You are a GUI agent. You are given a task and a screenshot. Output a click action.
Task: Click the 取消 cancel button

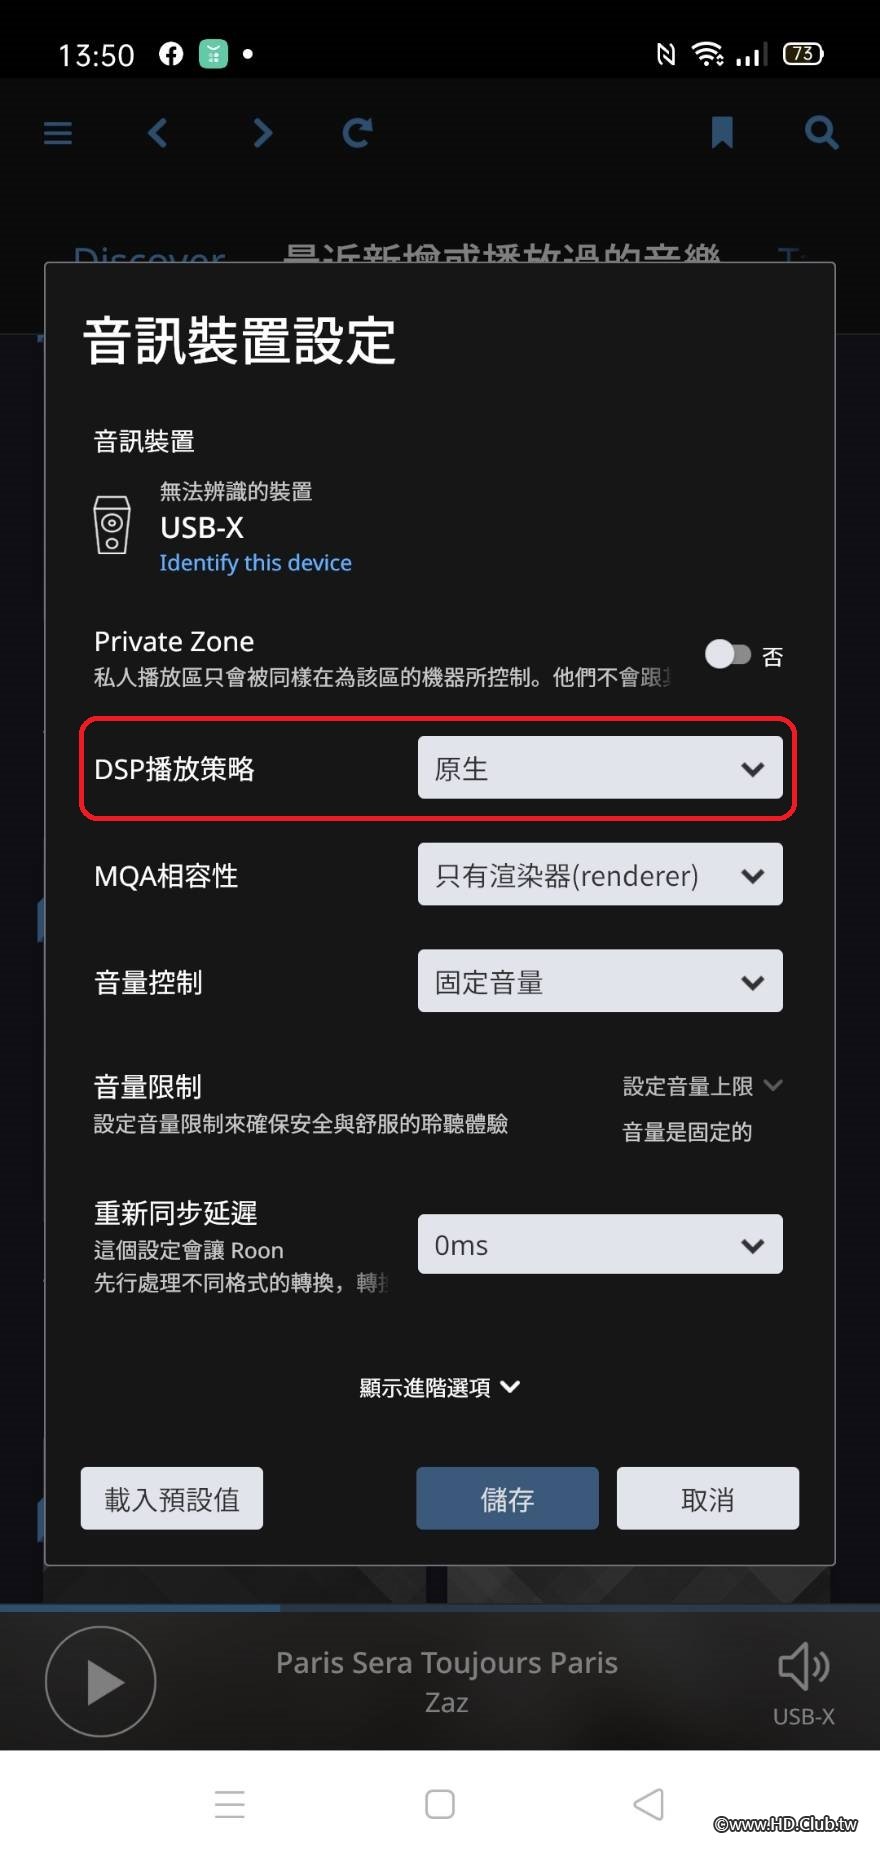click(x=708, y=1498)
